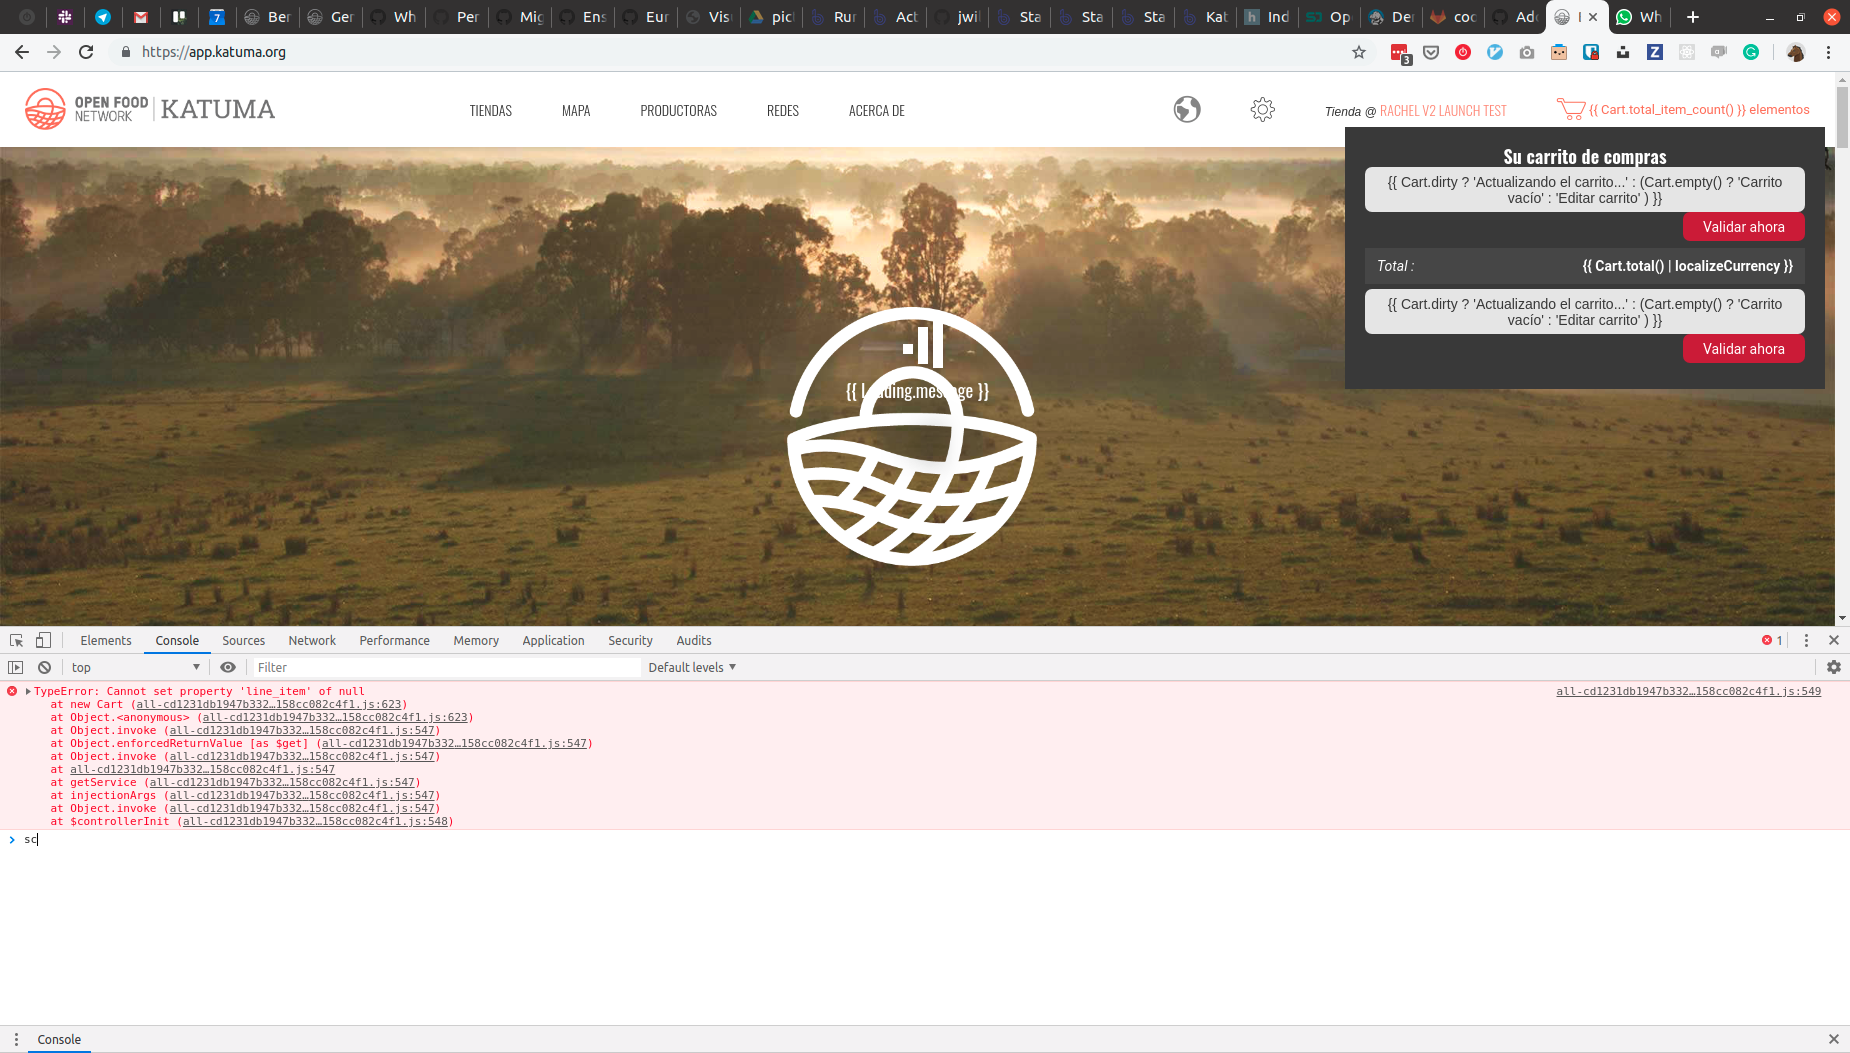
Task: Switch to the WhatsApp tab
Action: (x=1637, y=17)
